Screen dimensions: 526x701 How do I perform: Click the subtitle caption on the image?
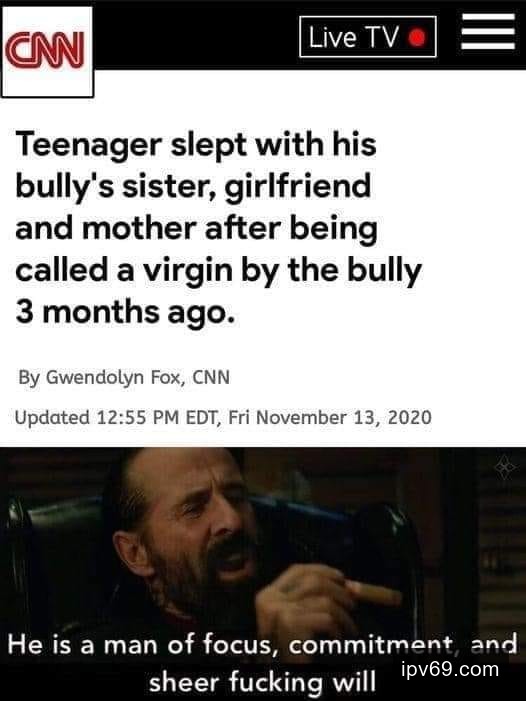263,663
